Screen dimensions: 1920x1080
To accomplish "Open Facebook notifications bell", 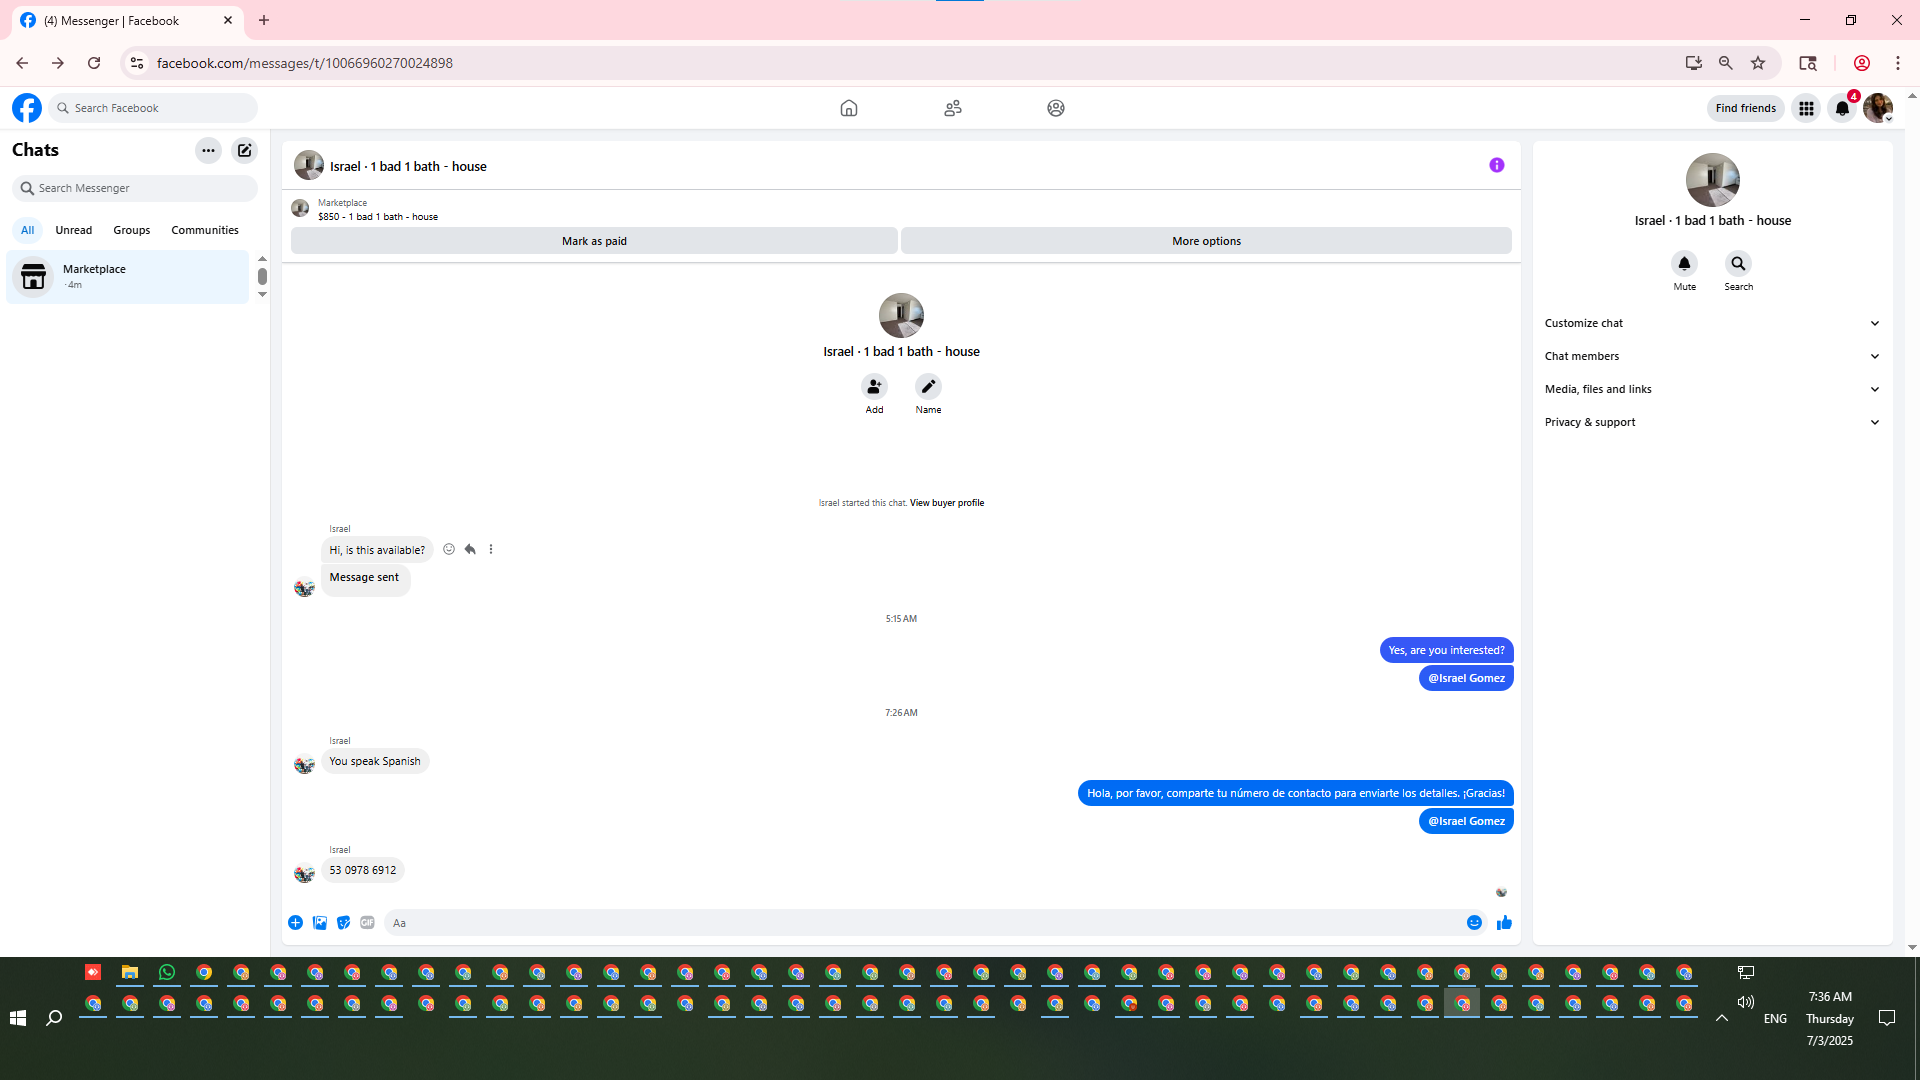I will pos(1842,108).
